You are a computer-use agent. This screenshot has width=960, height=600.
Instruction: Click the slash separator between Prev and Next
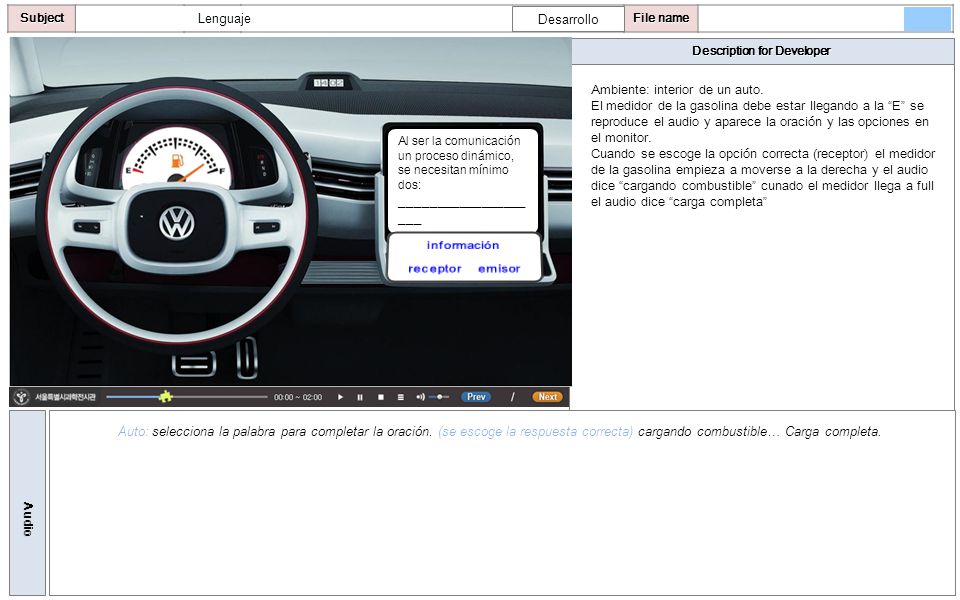[x=512, y=397]
